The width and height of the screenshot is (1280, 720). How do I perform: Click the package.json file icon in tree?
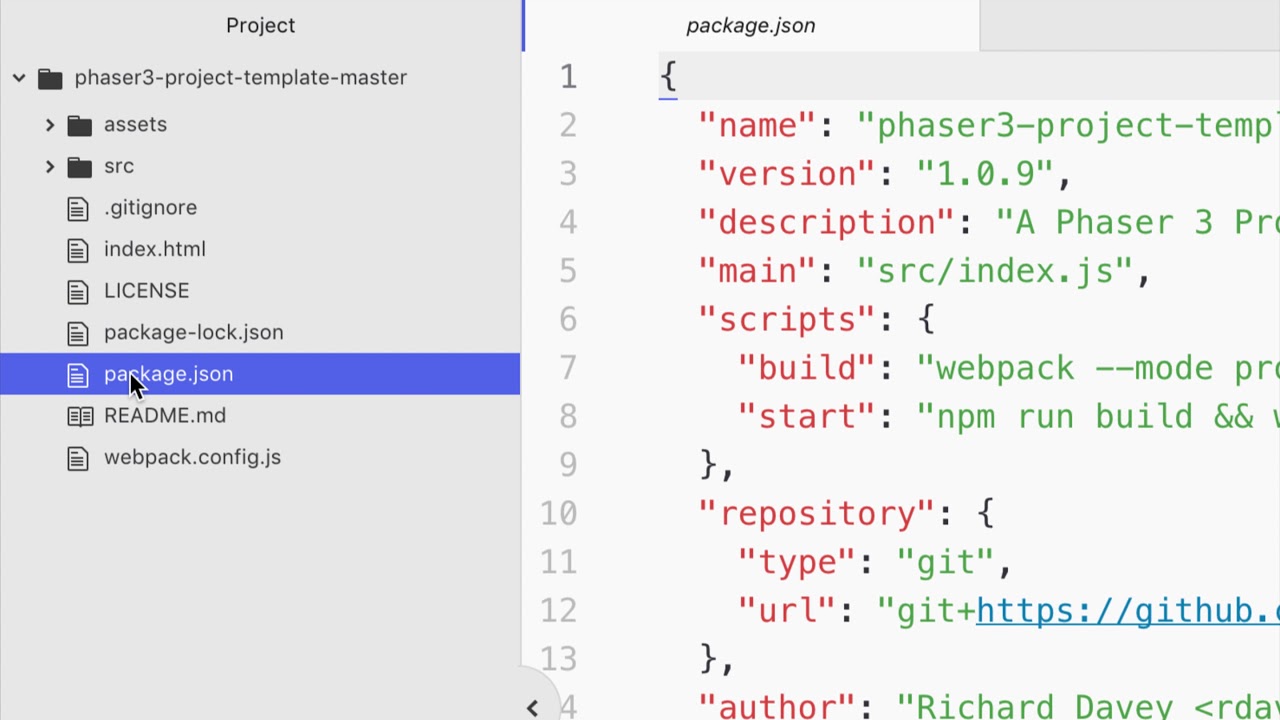pyautogui.click(x=78, y=375)
